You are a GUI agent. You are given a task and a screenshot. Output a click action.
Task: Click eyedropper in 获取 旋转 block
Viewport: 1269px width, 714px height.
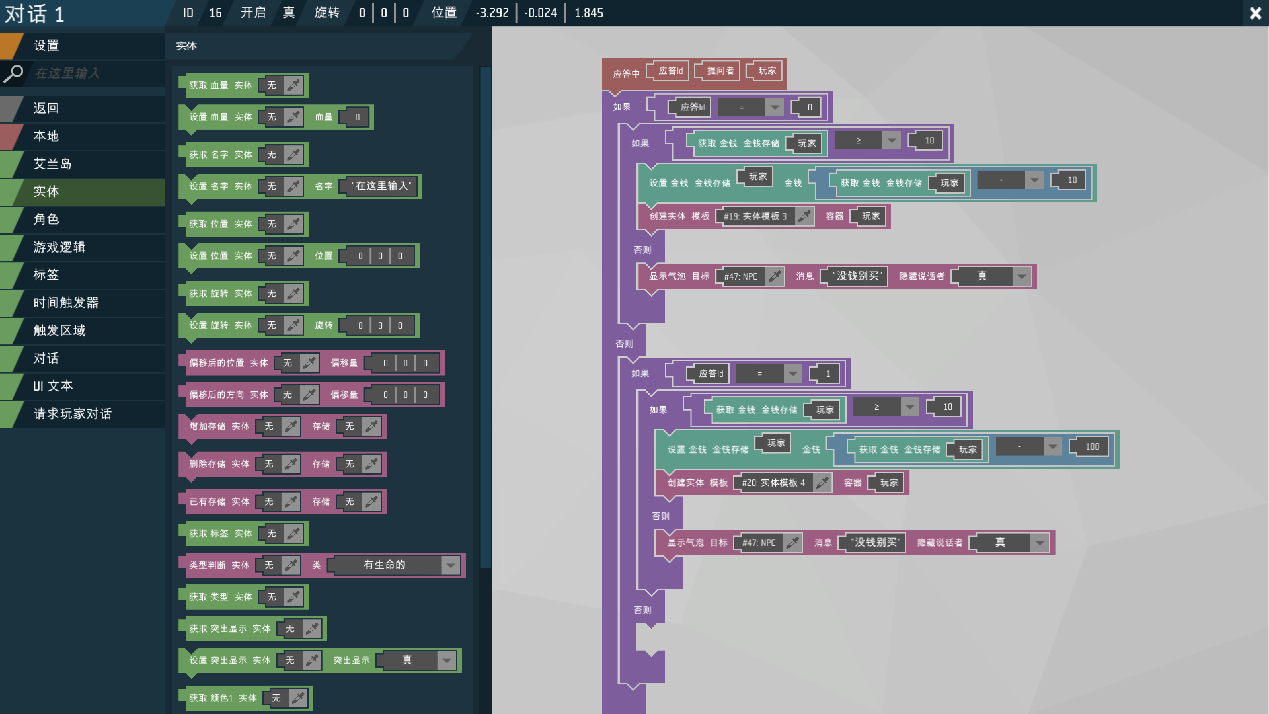(294, 294)
